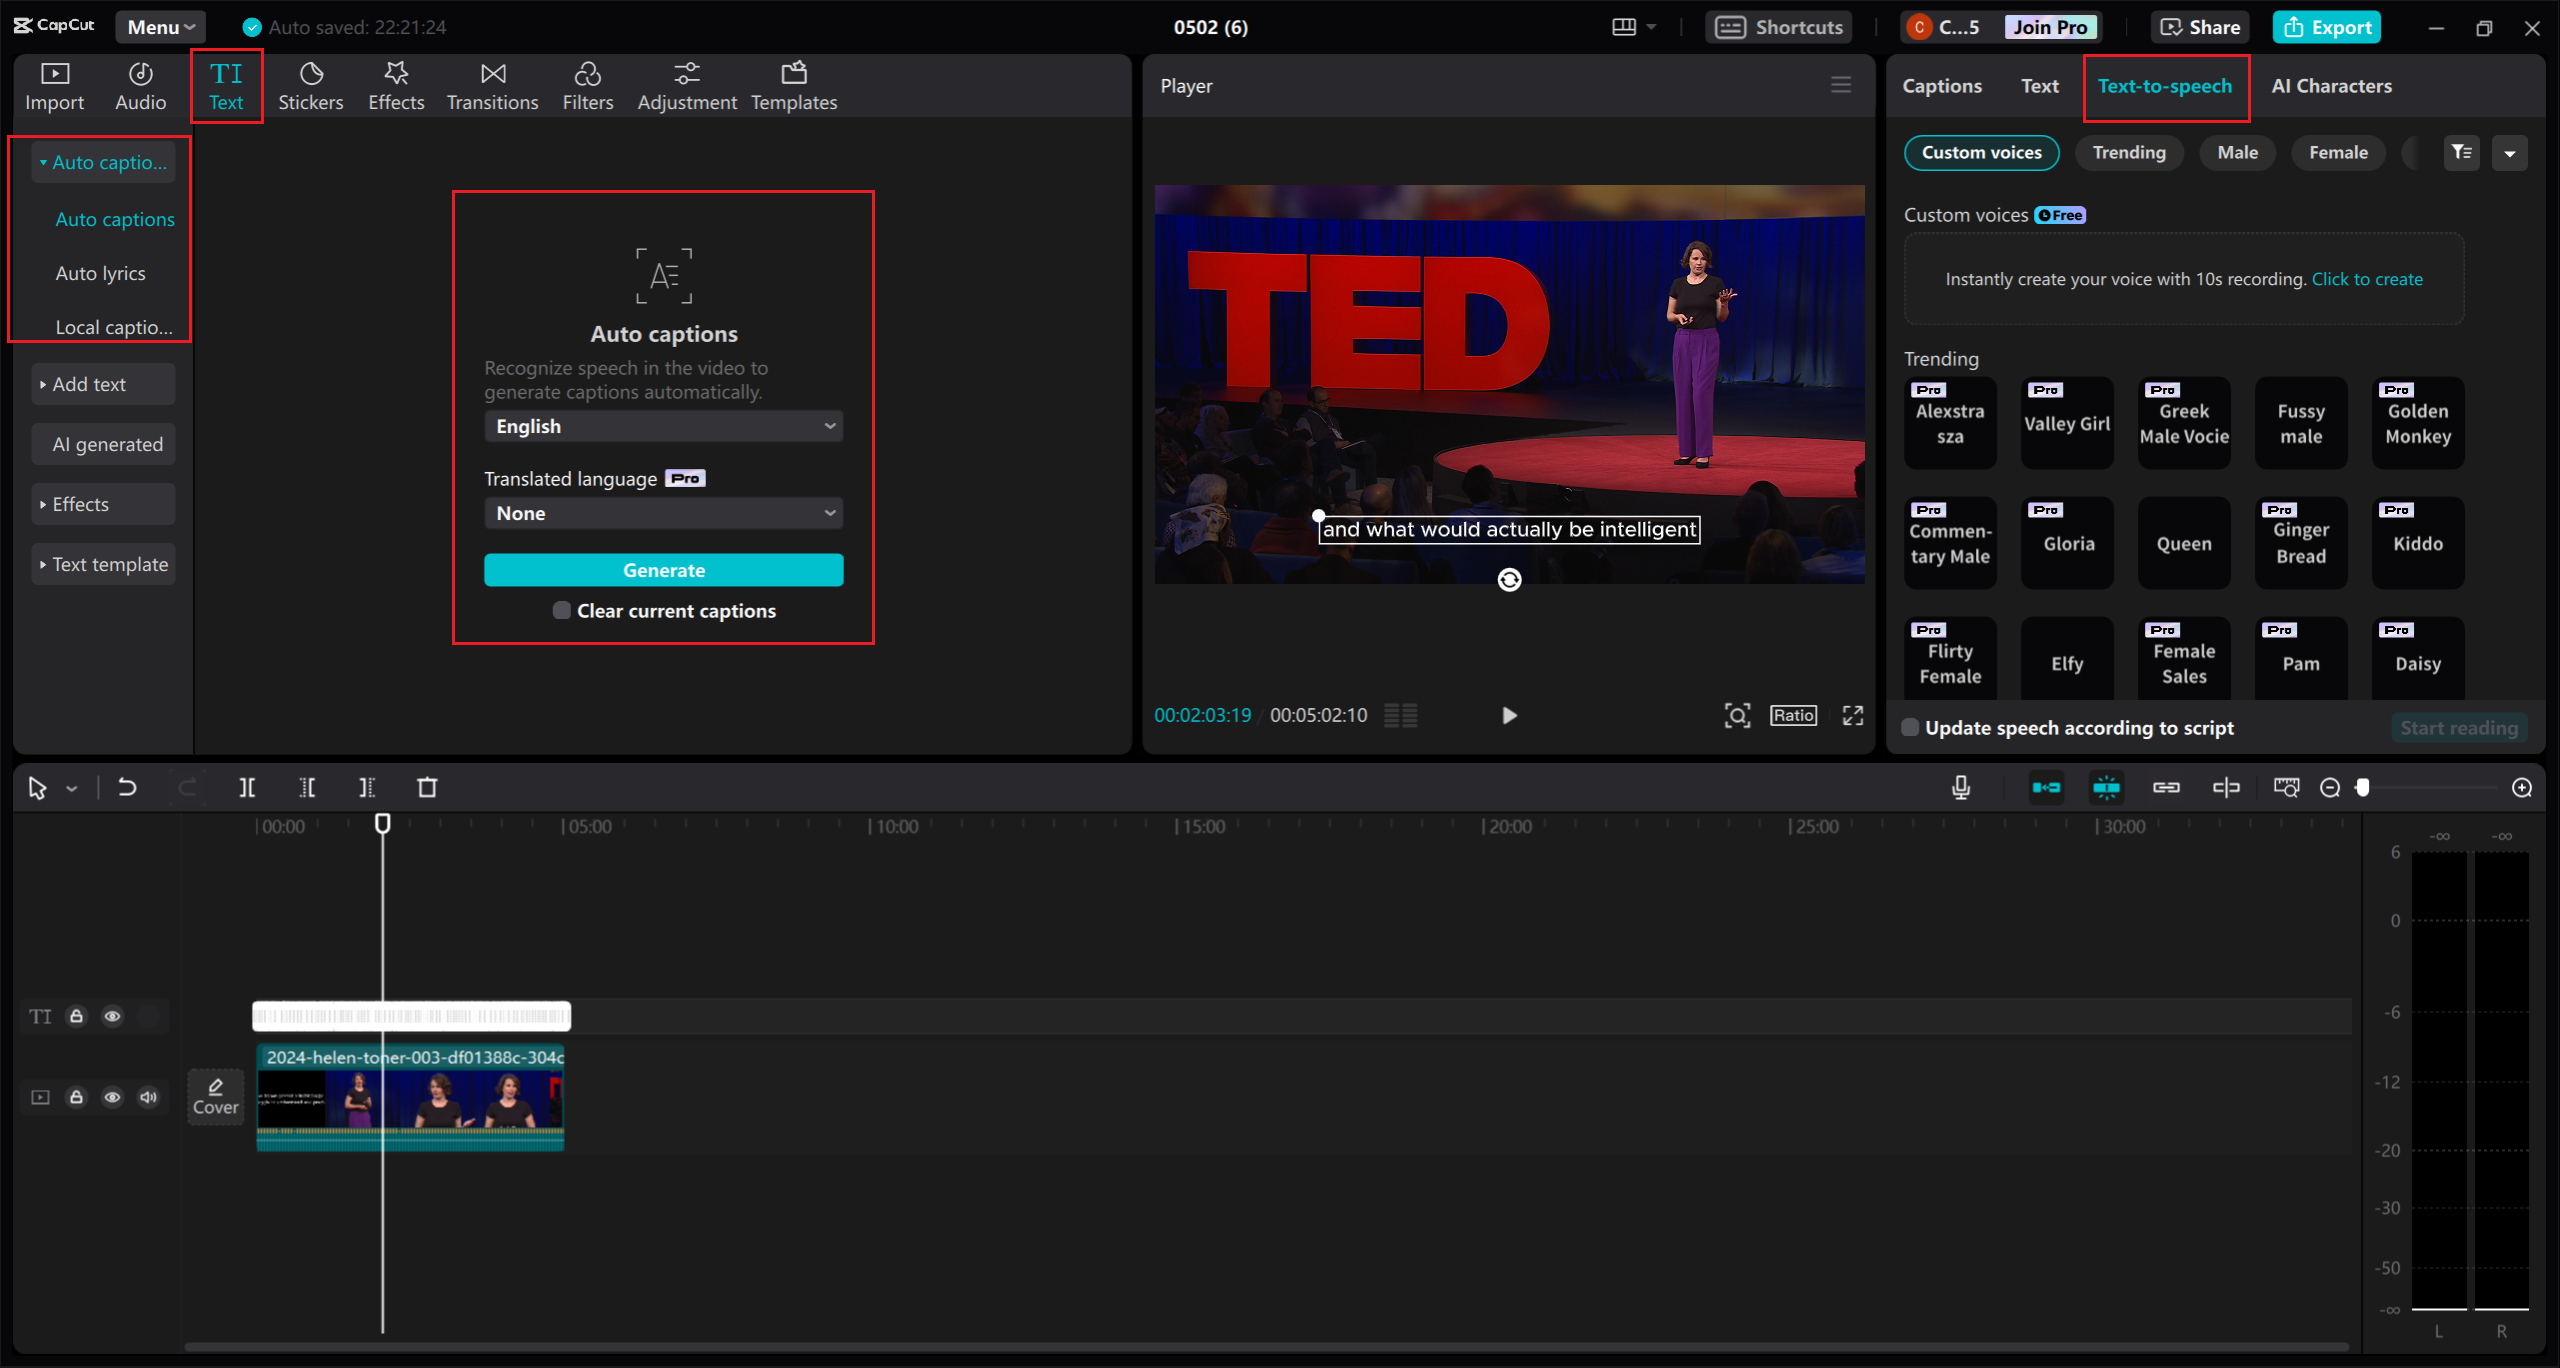
Task: Open the English caption language dropdown
Action: pyautogui.click(x=663, y=425)
